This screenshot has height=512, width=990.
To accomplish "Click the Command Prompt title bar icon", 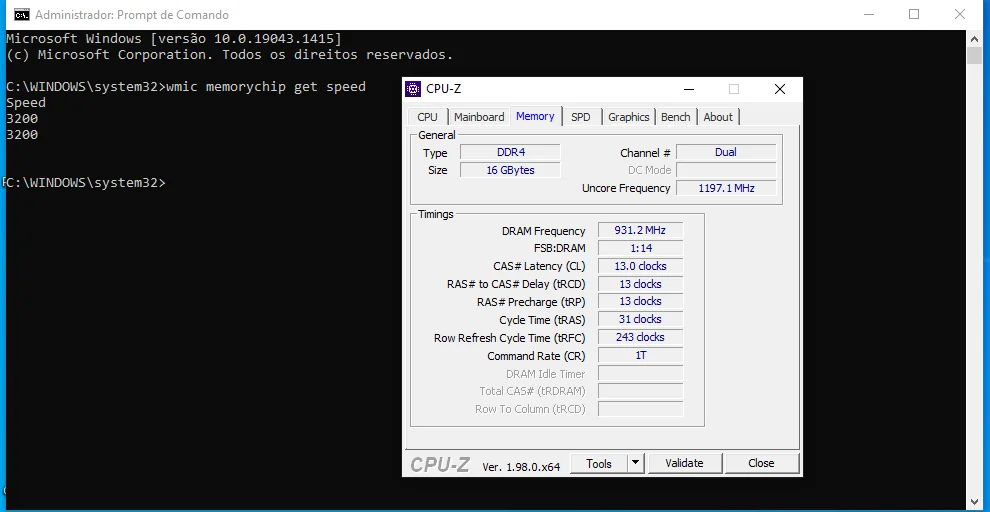I will click(21, 14).
